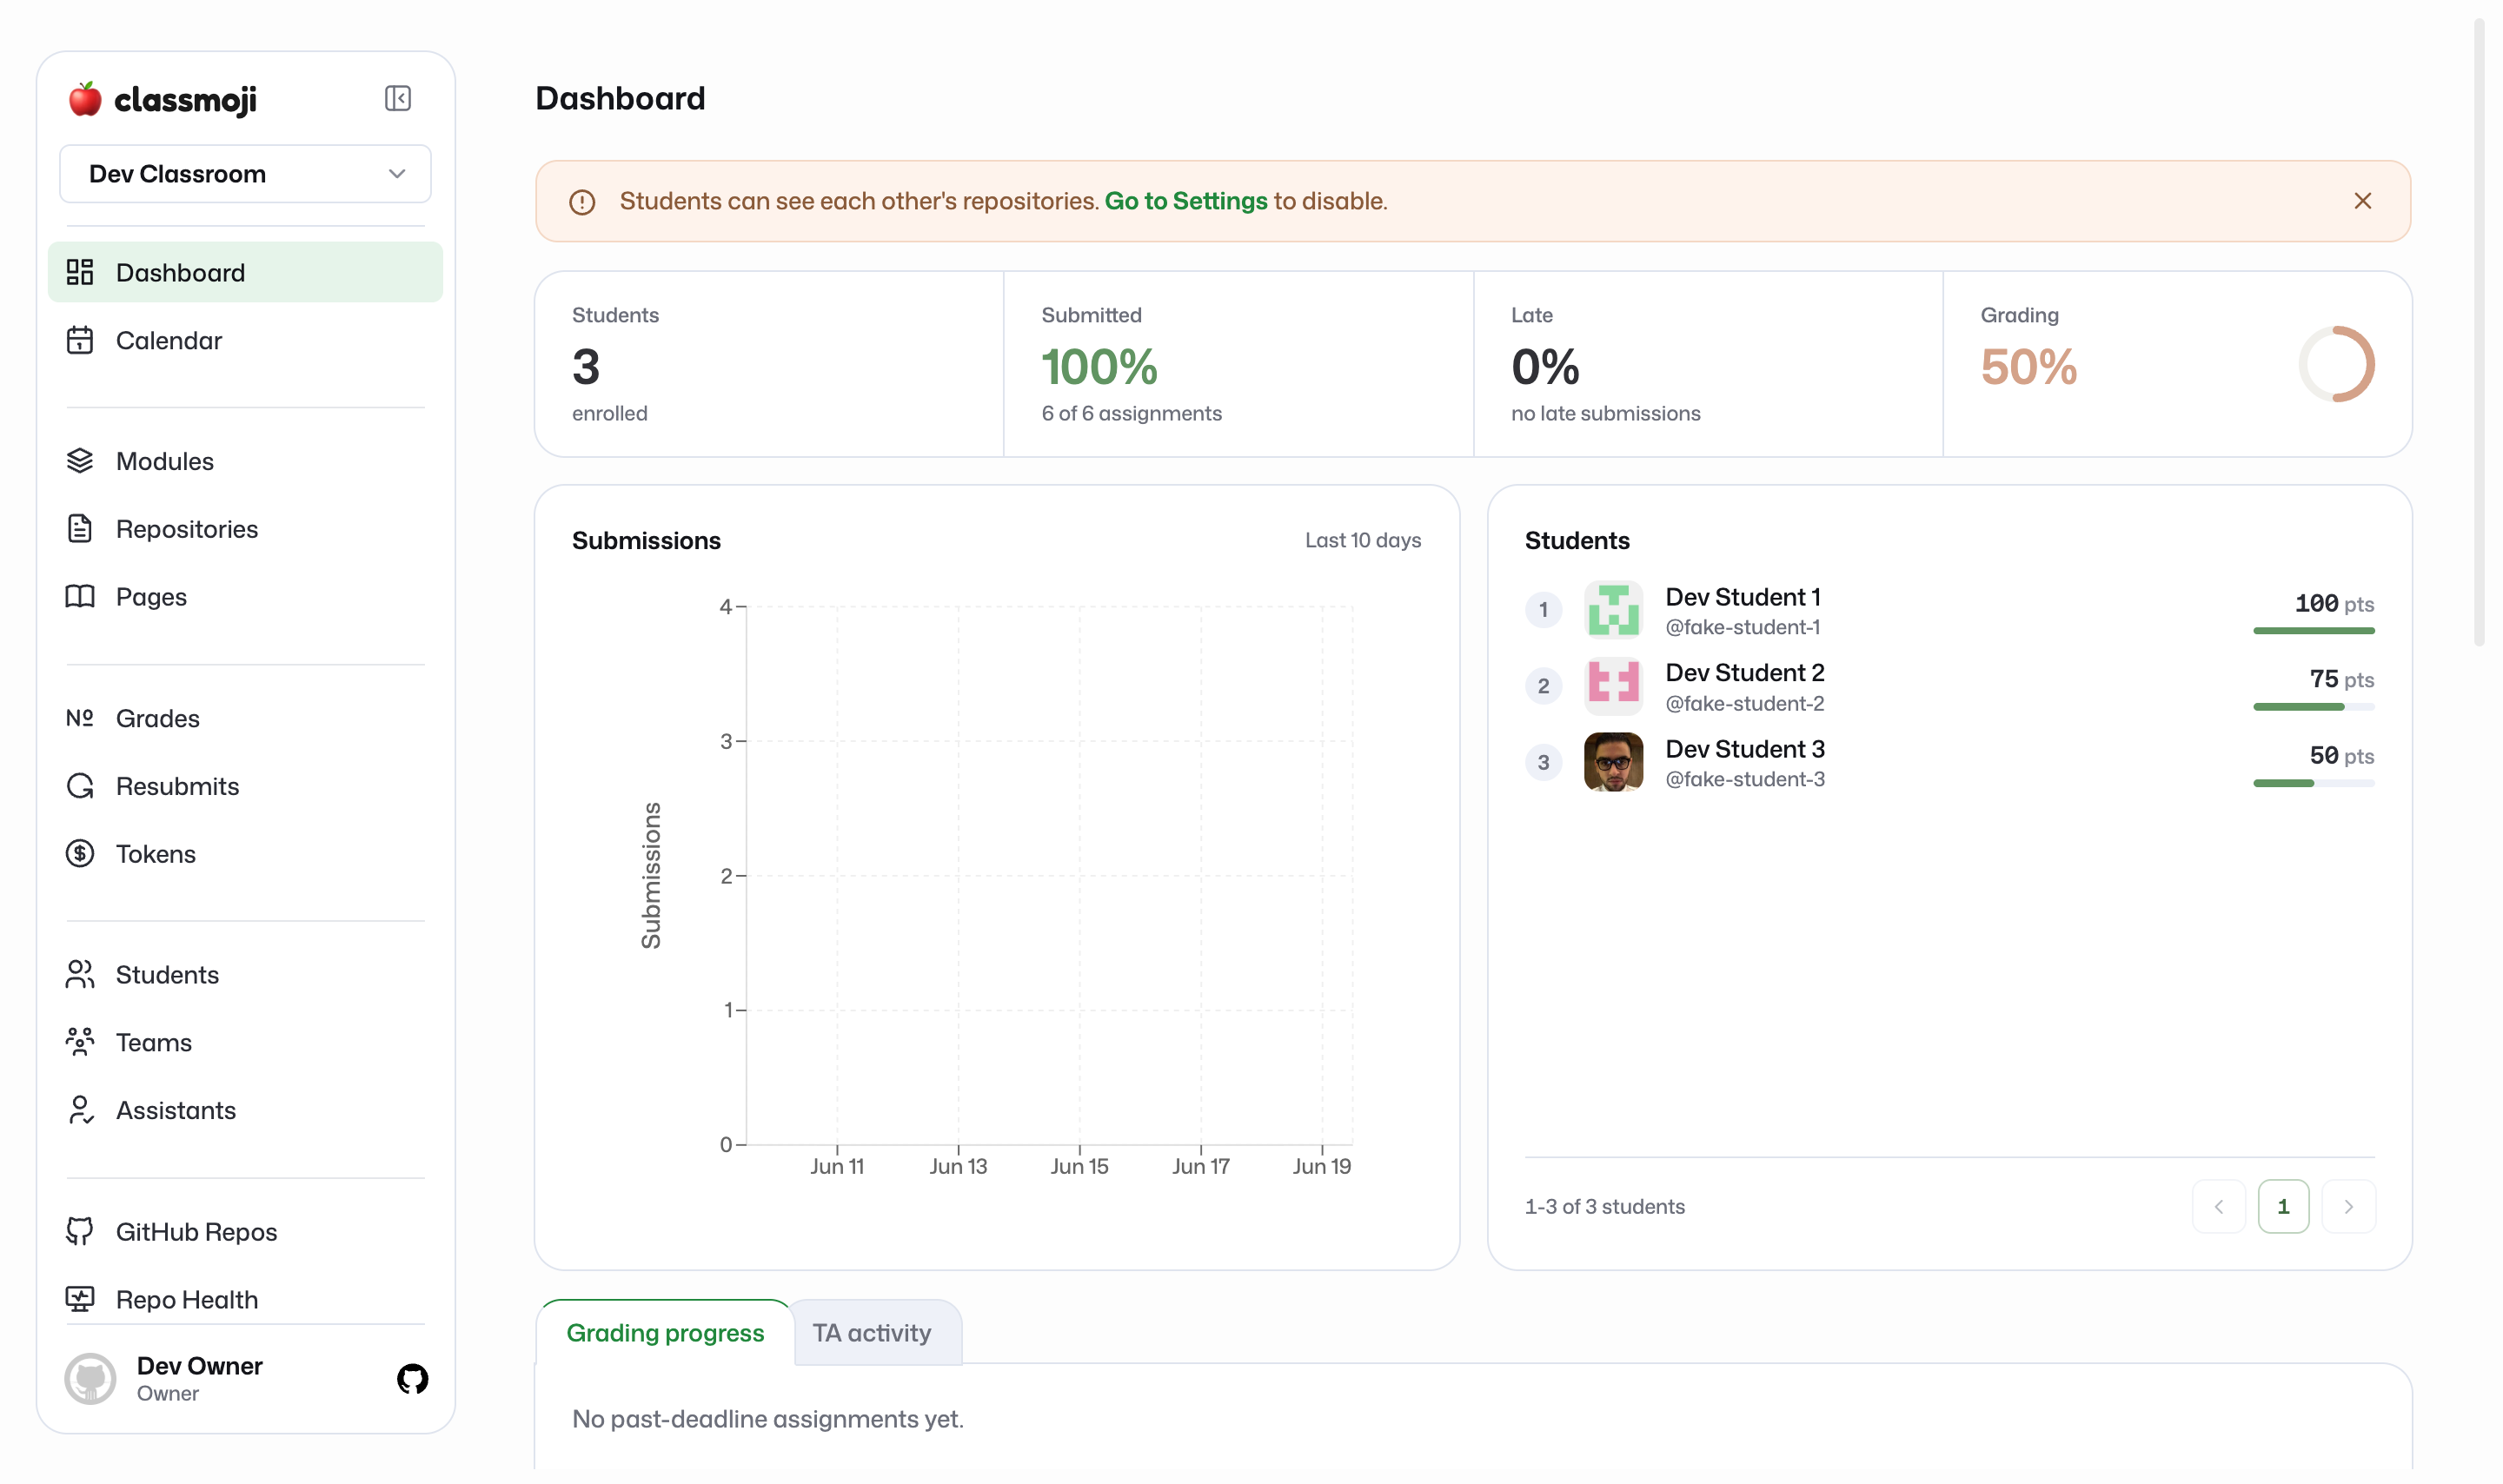Open Students in sidebar
The image size is (2503, 1484).
click(x=245, y=976)
